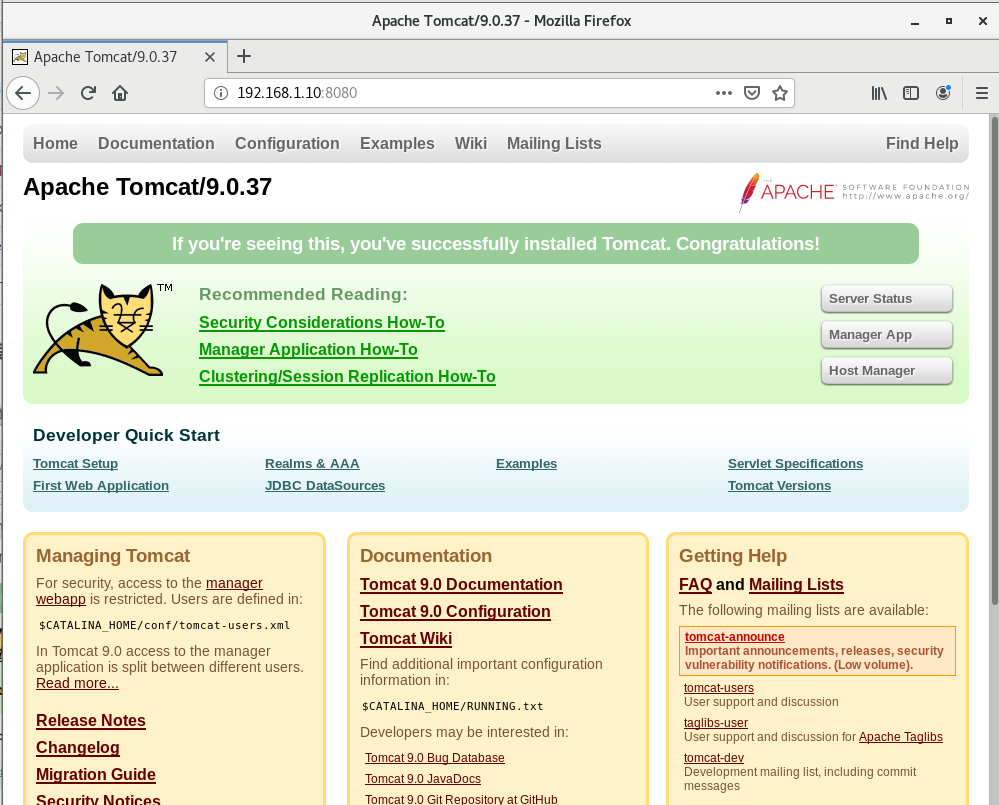Viewport: 999px width, 805px height.
Task: Open Examples in top navigation bar
Action: [x=397, y=143]
